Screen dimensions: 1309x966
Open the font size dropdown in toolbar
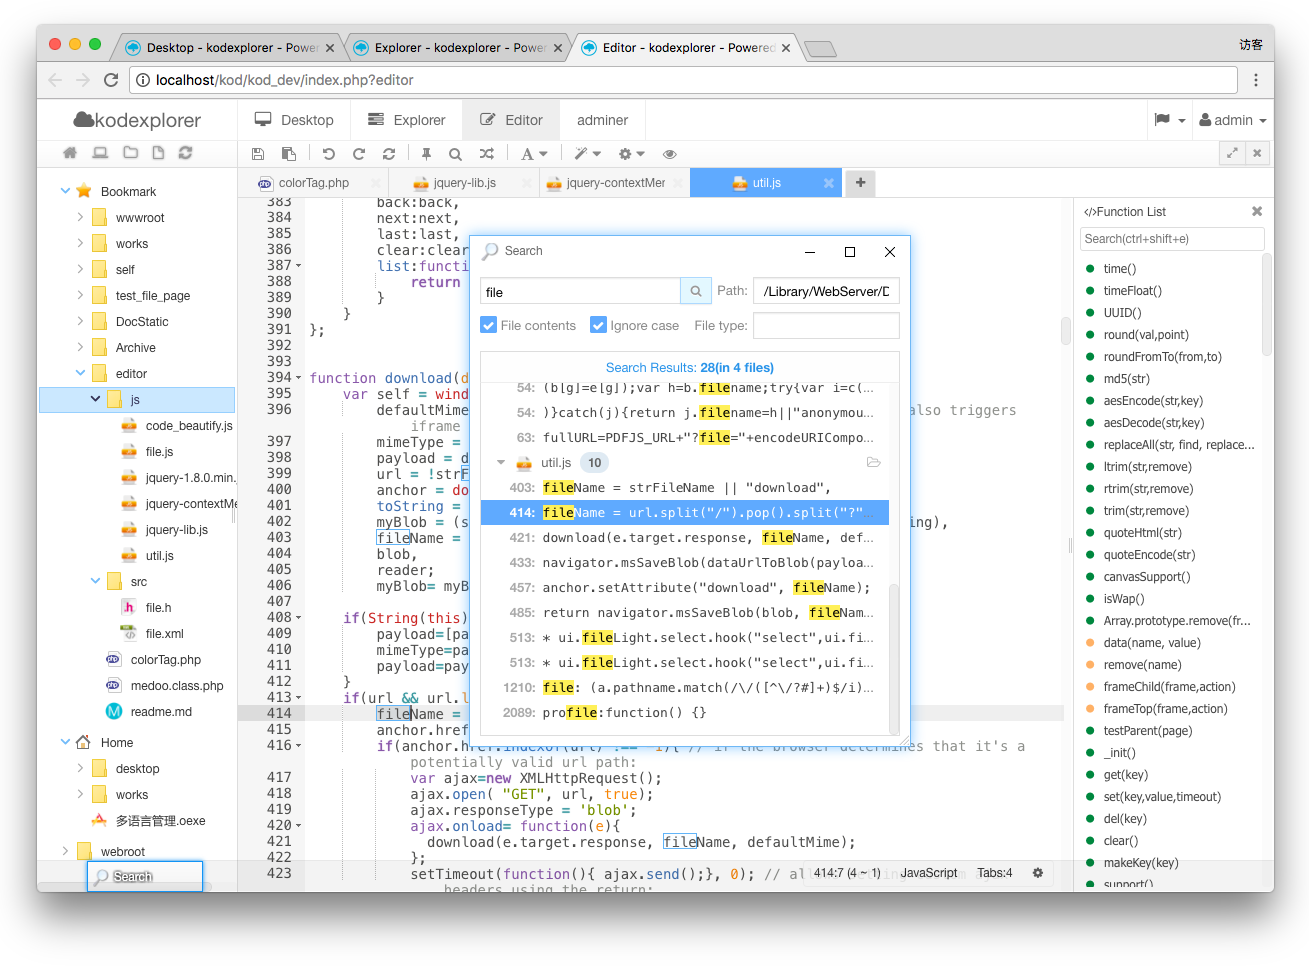tap(534, 154)
